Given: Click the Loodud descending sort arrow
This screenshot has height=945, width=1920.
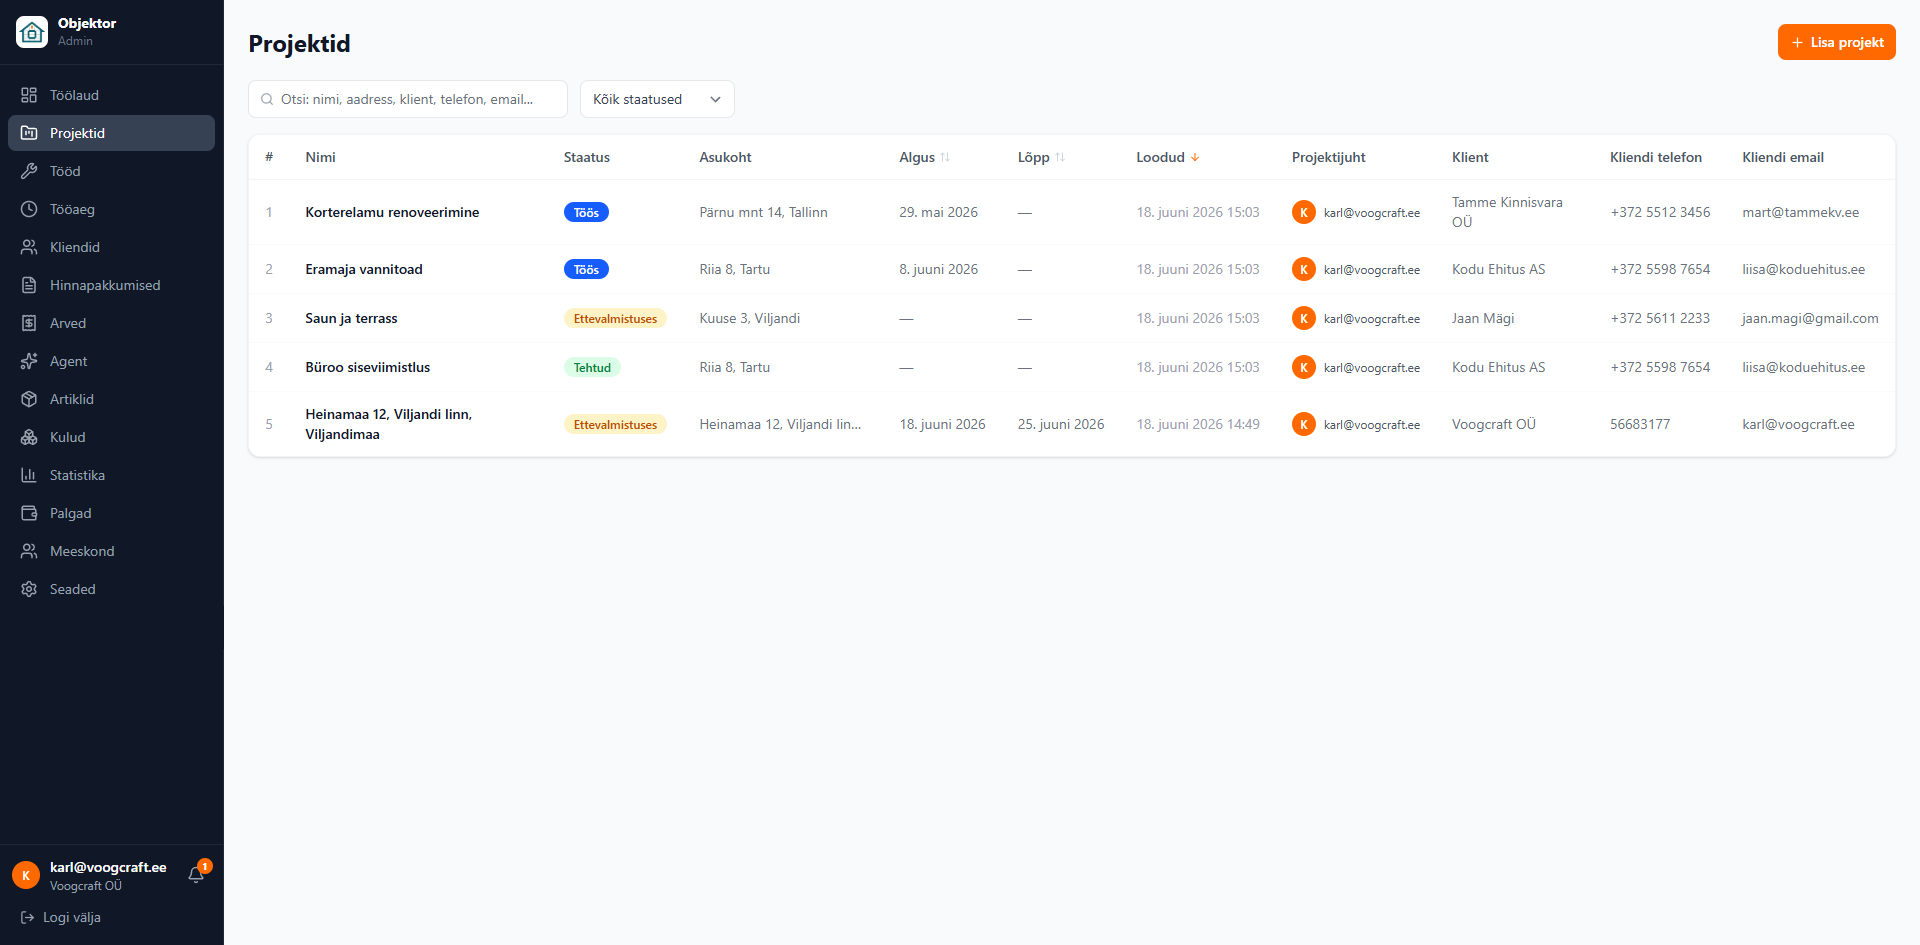Looking at the screenshot, I should tap(1195, 157).
